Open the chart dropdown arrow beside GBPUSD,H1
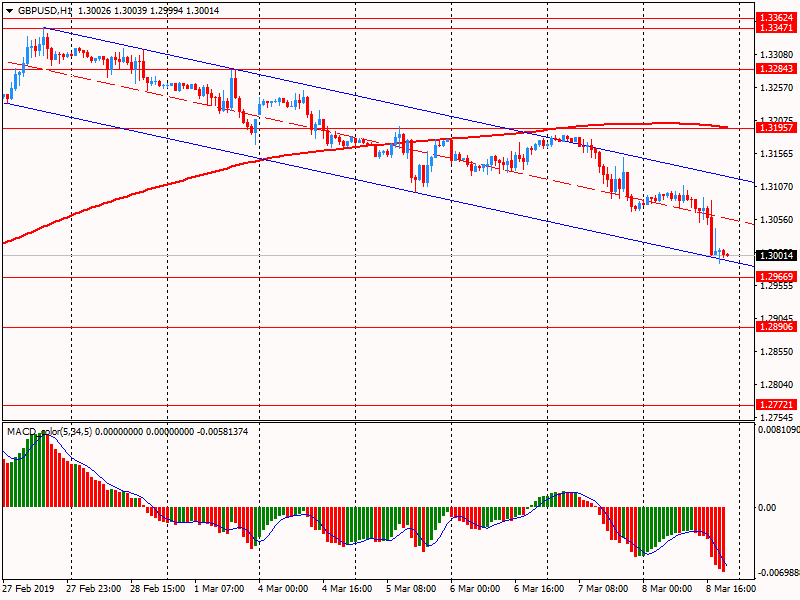800x600 pixels. [x=9, y=11]
